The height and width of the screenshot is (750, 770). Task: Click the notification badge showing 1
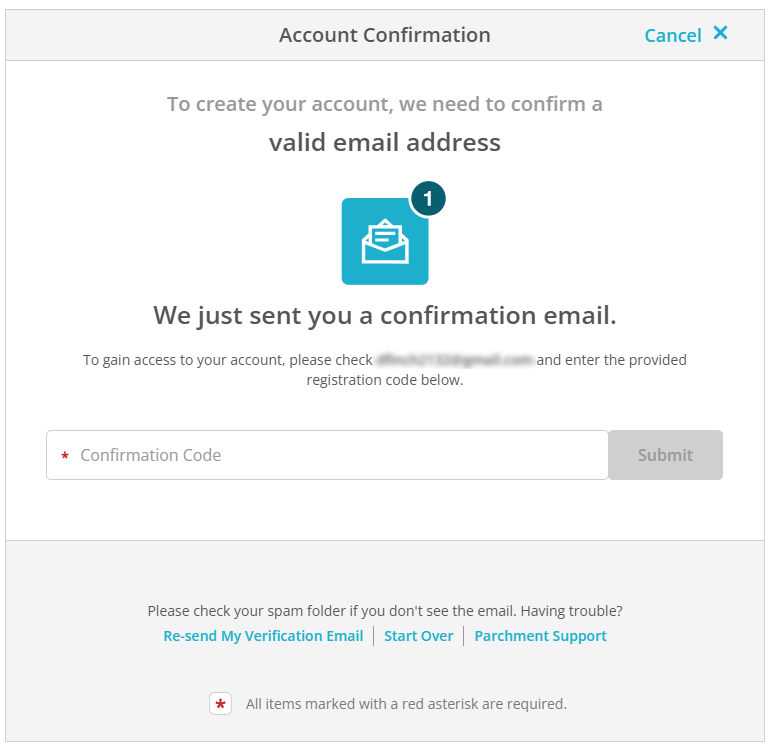(x=428, y=199)
